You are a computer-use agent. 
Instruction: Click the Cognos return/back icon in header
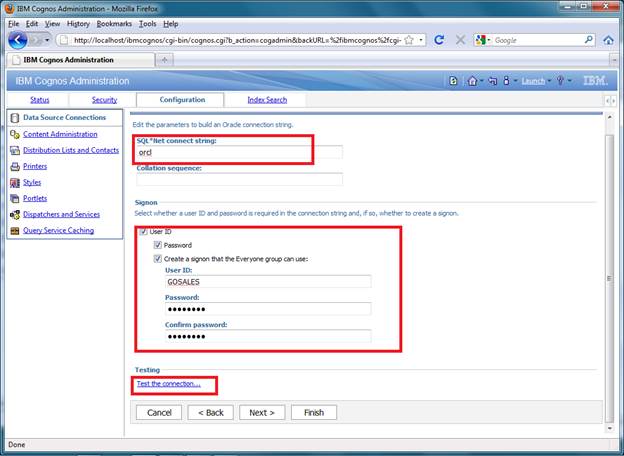[x=493, y=81]
